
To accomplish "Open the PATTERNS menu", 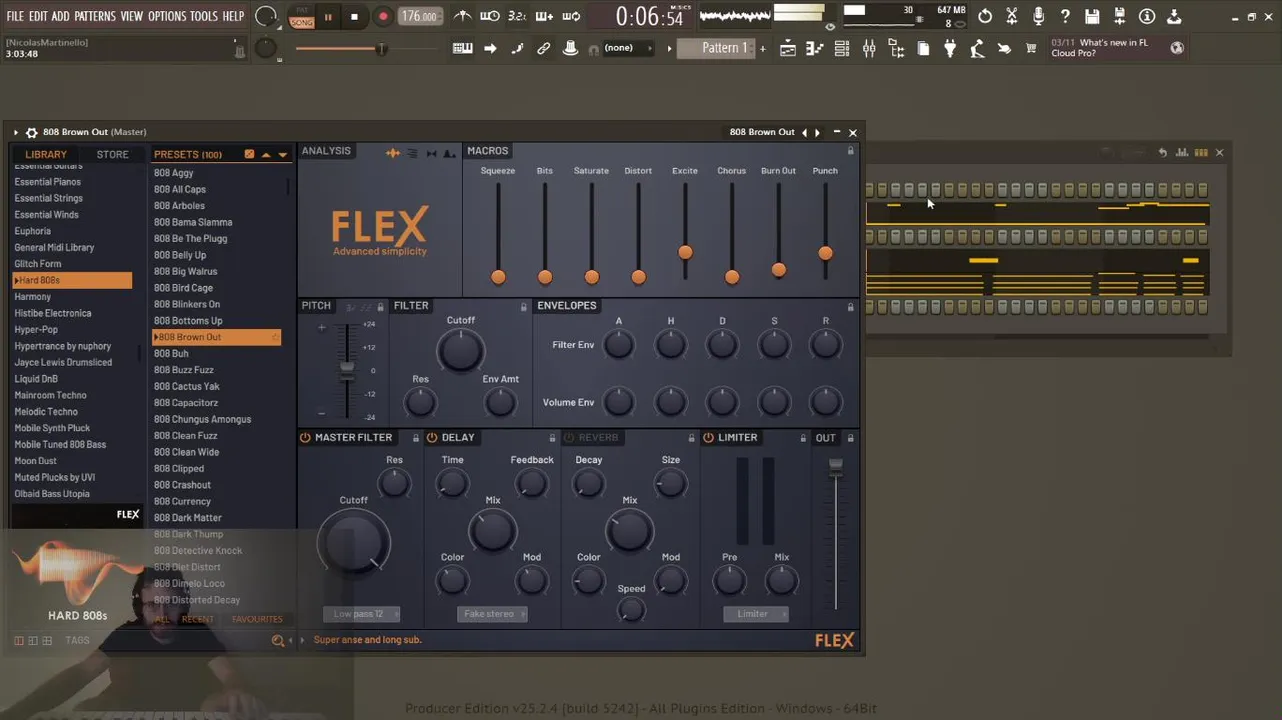I will click(95, 16).
